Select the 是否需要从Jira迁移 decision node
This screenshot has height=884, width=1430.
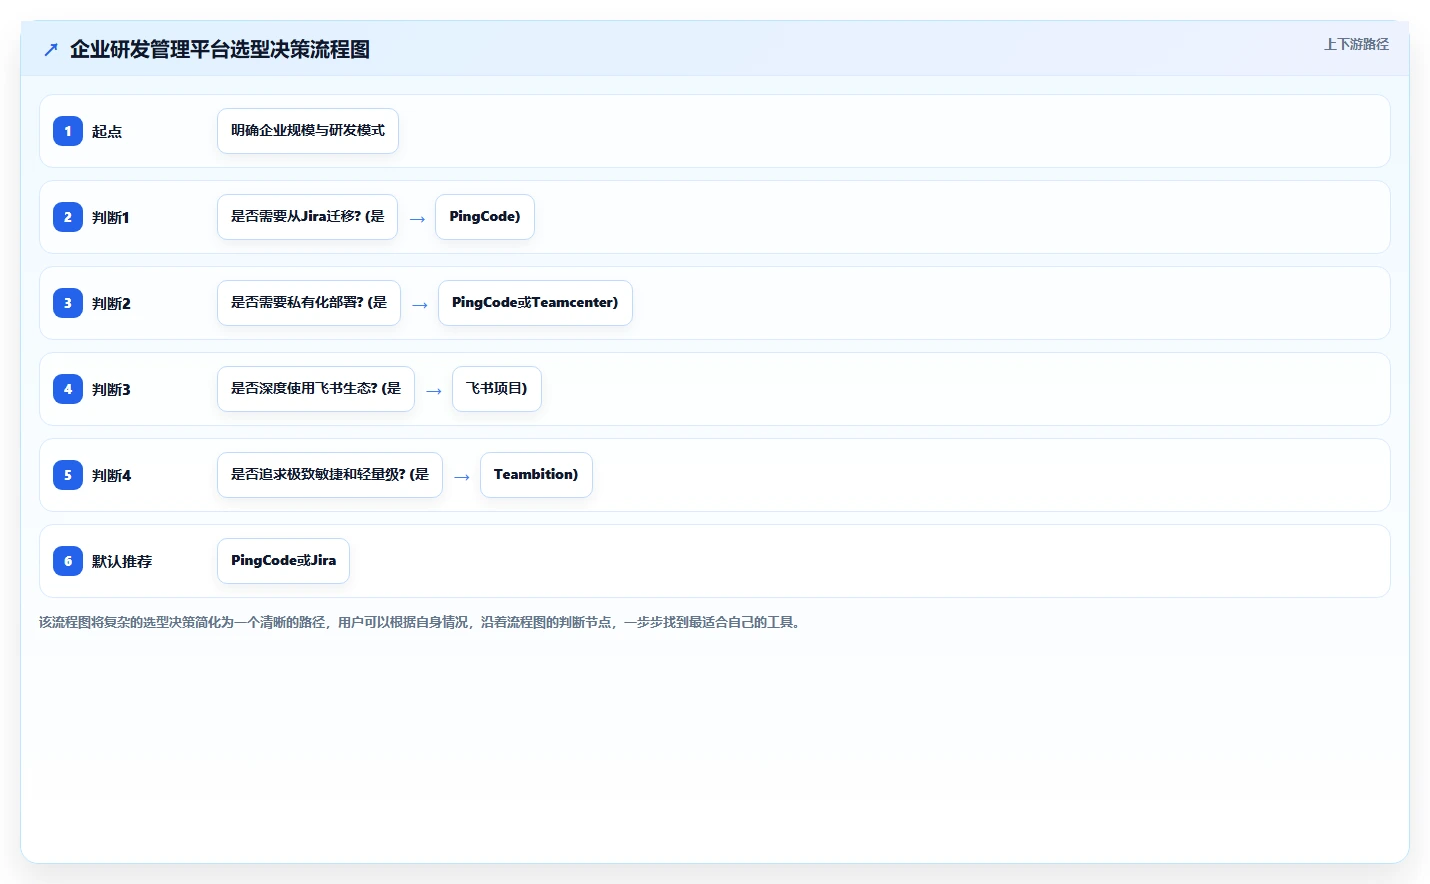(307, 217)
